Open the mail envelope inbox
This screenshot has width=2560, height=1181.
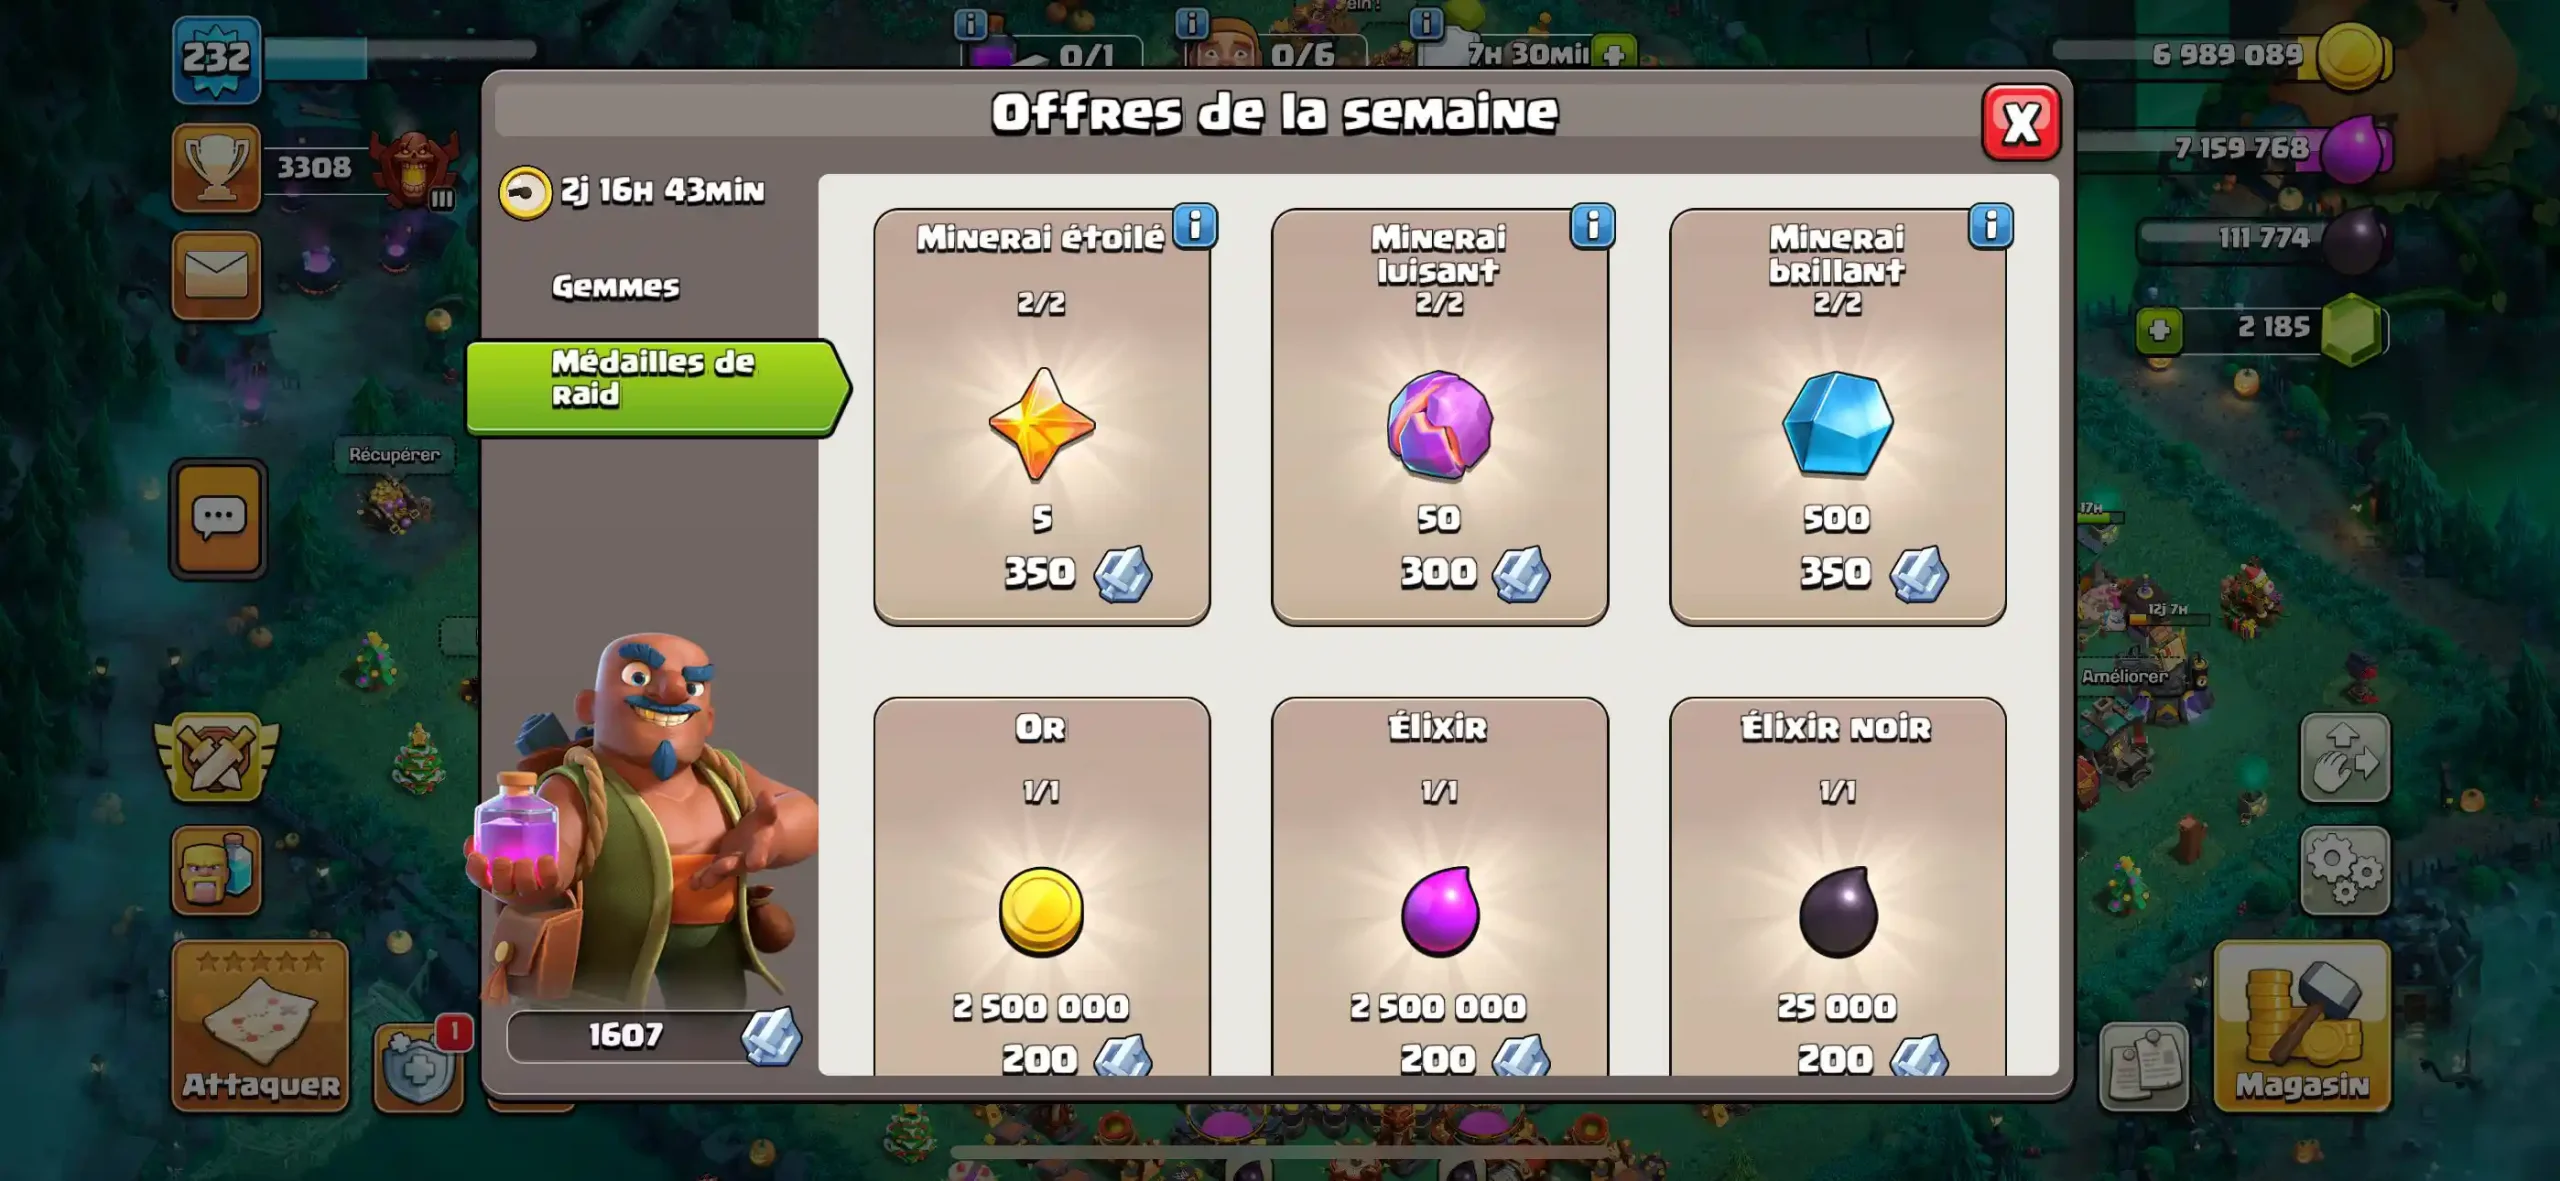point(216,275)
